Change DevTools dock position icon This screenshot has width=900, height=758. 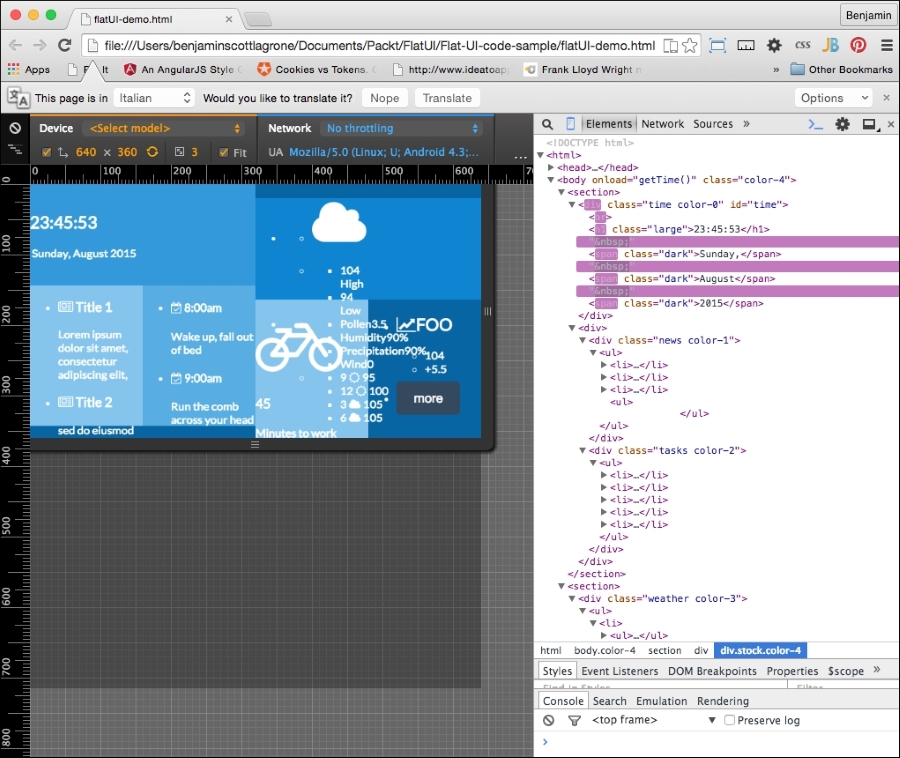coord(868,124)
